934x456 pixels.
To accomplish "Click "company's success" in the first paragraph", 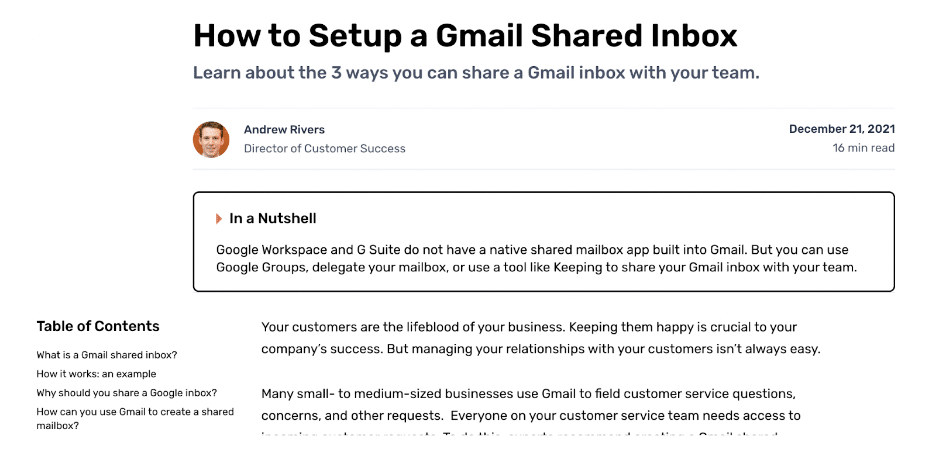I will [321, 349].
